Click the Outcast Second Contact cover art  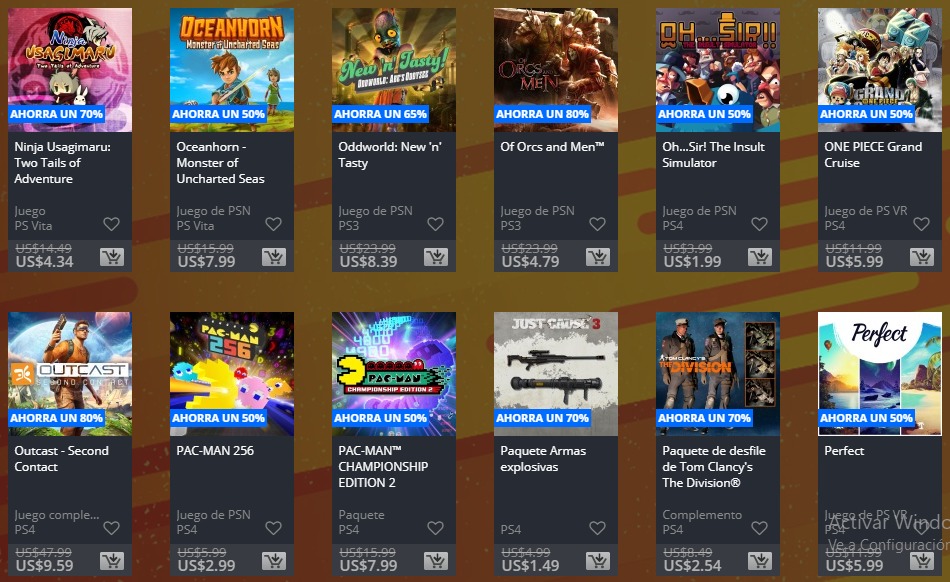[70, 374]
